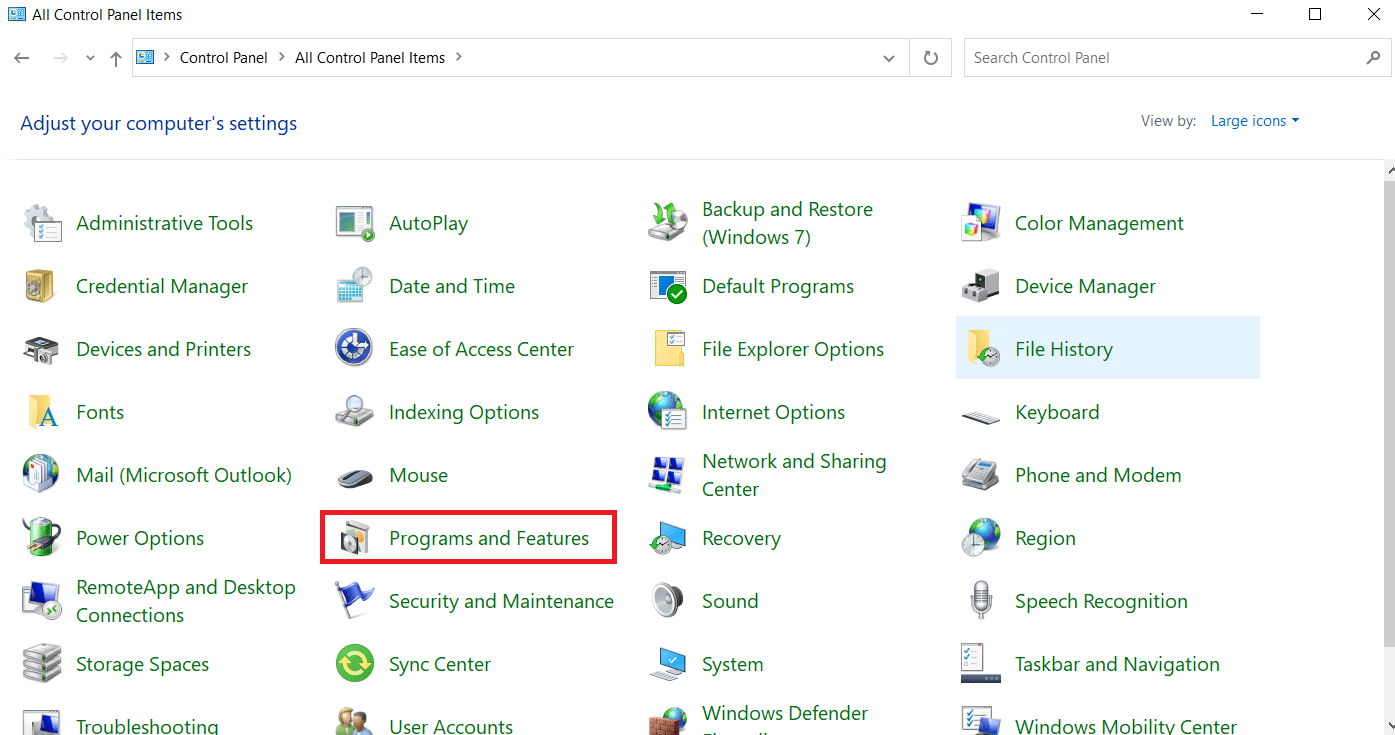
Task: Open the recent locations chevron
Action: (90, 58)
